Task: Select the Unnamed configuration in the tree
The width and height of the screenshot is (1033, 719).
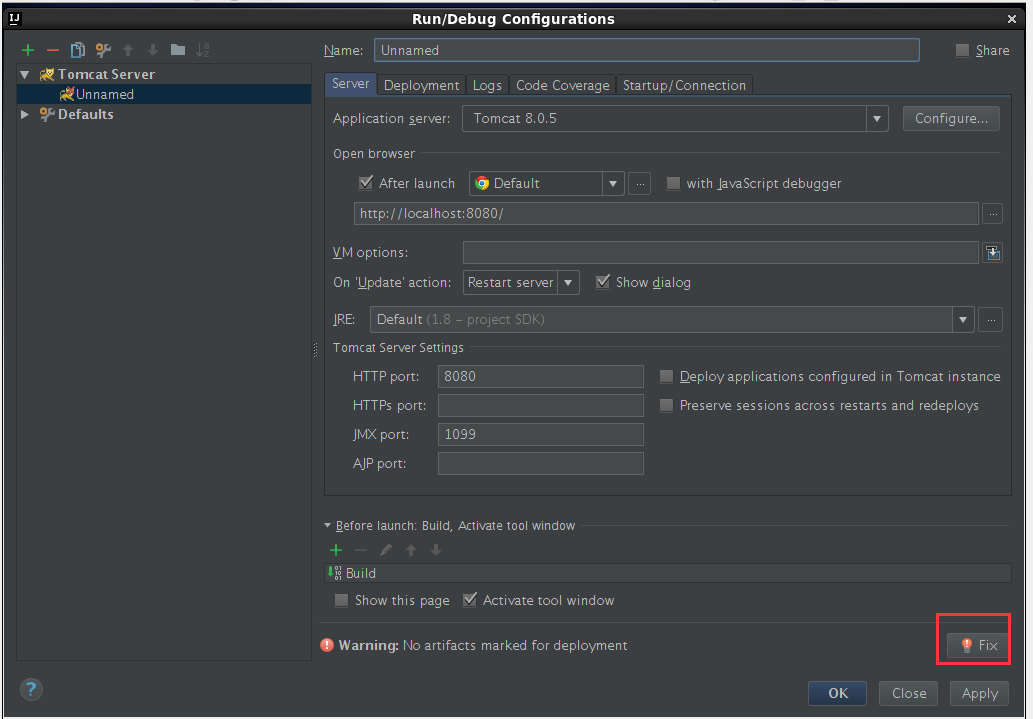Action: (164, 94)
